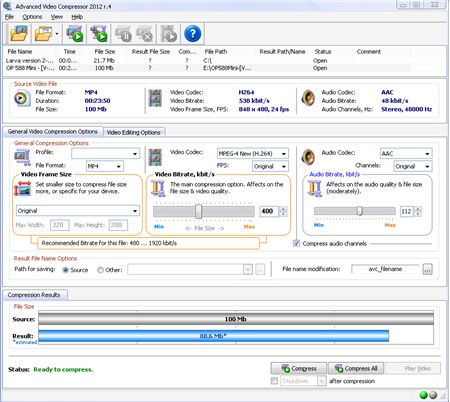Click the file name modification browse button

click(428, 269)
